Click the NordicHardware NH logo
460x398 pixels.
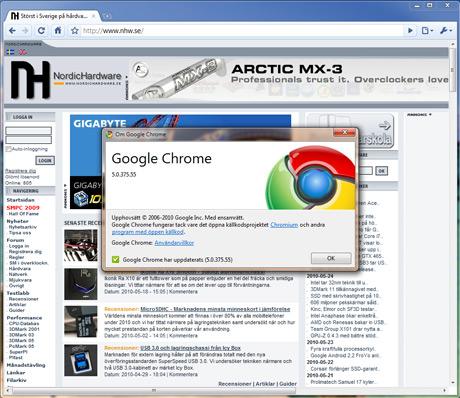pos(31,80)
